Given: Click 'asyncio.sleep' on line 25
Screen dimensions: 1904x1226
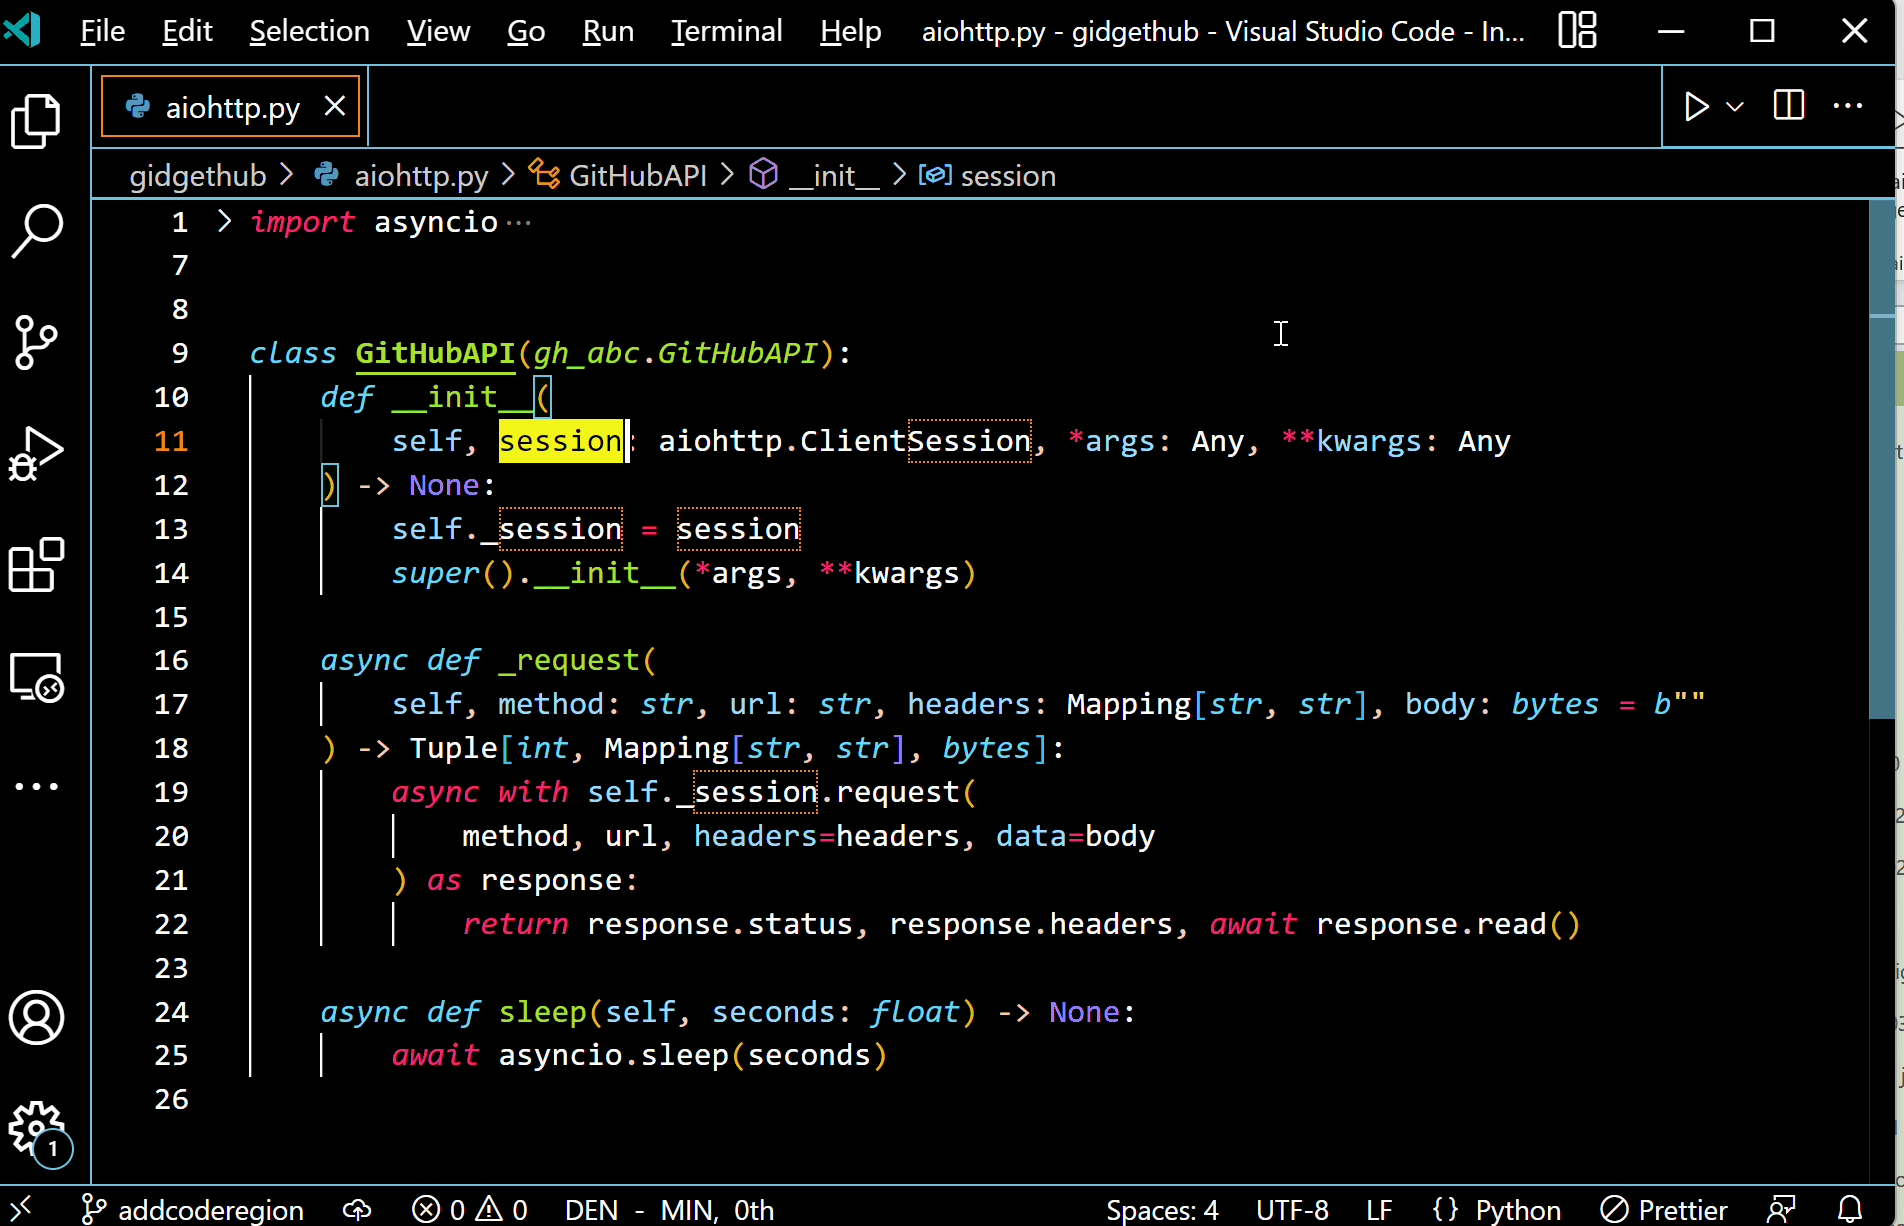Looking at the screenshot, I should tap(613, 1055).
